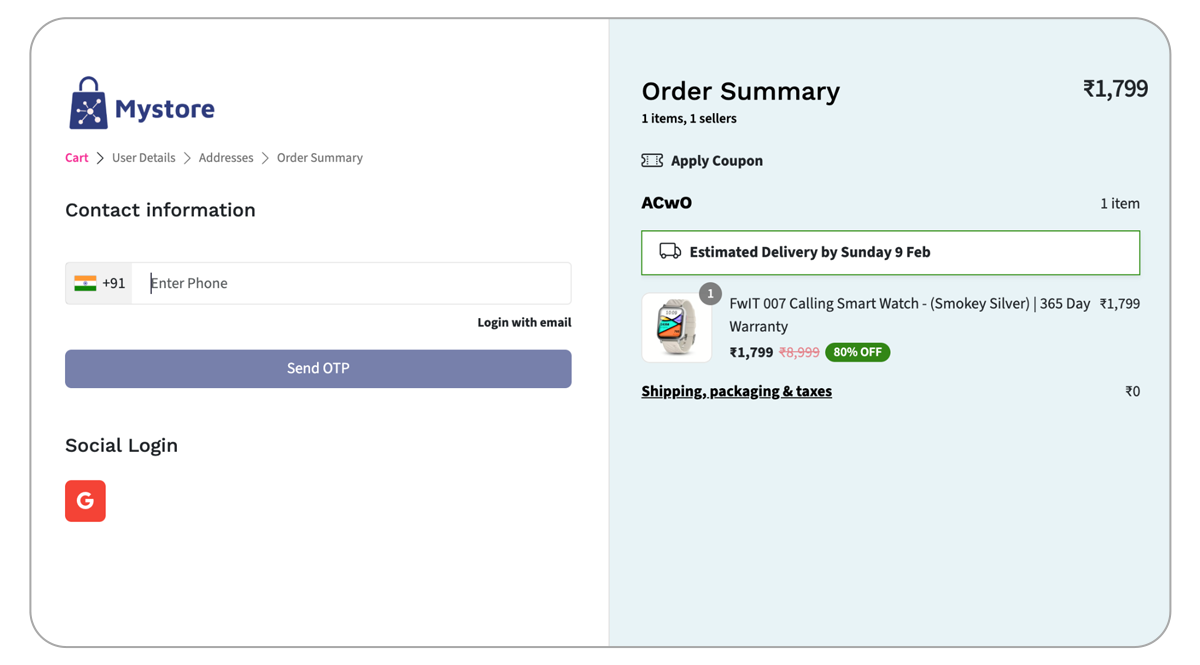Sign in with the Google icon
Screen dimensions: 1200x665
tap(85, 501)
